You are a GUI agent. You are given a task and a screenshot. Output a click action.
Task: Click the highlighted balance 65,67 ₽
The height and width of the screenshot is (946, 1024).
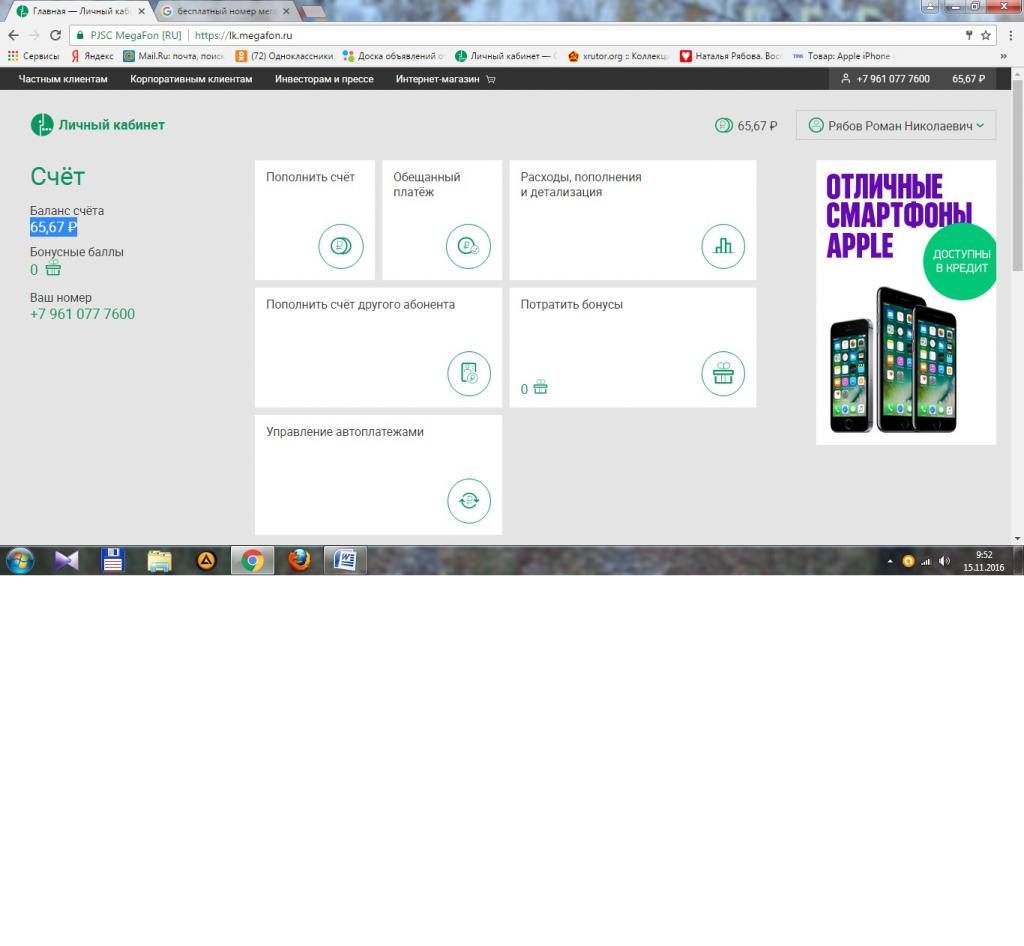point(54,227)
